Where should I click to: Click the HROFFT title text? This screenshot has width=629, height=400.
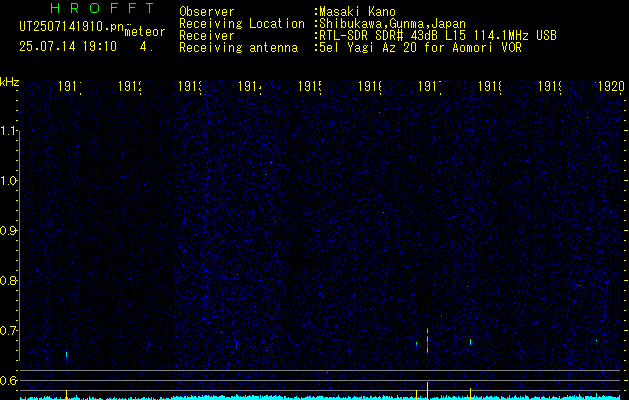[102, 8]
